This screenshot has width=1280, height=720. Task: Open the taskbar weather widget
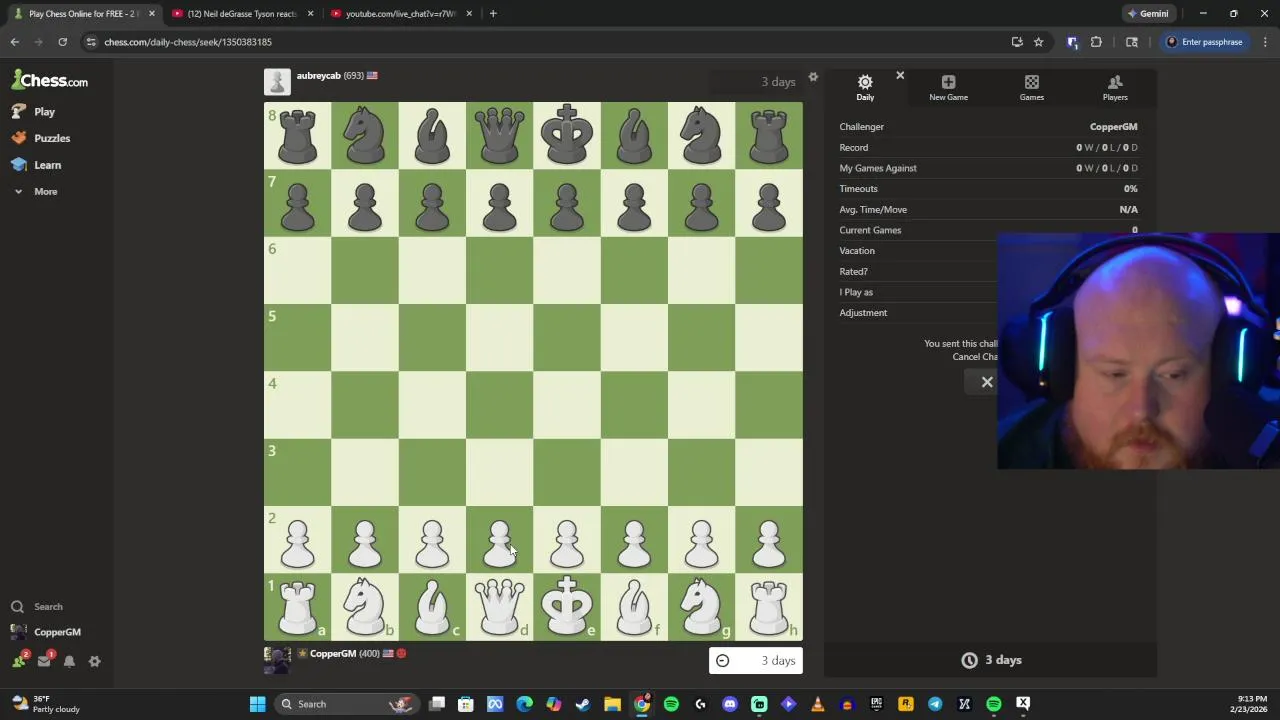coord(44,704)
